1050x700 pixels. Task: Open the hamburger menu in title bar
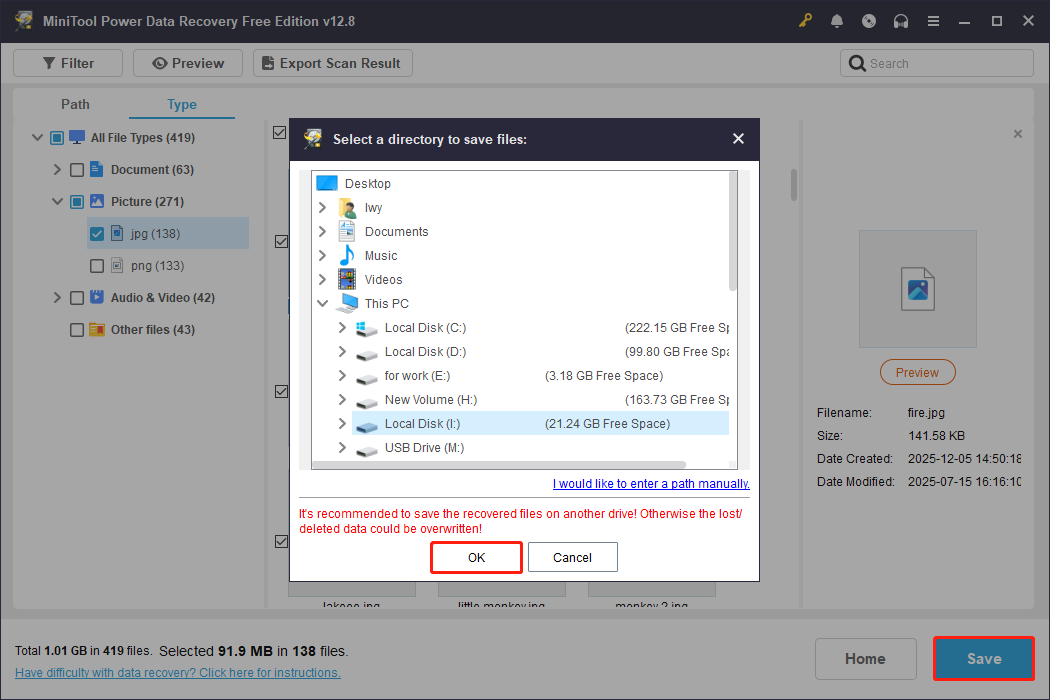[x=933, y=20]
